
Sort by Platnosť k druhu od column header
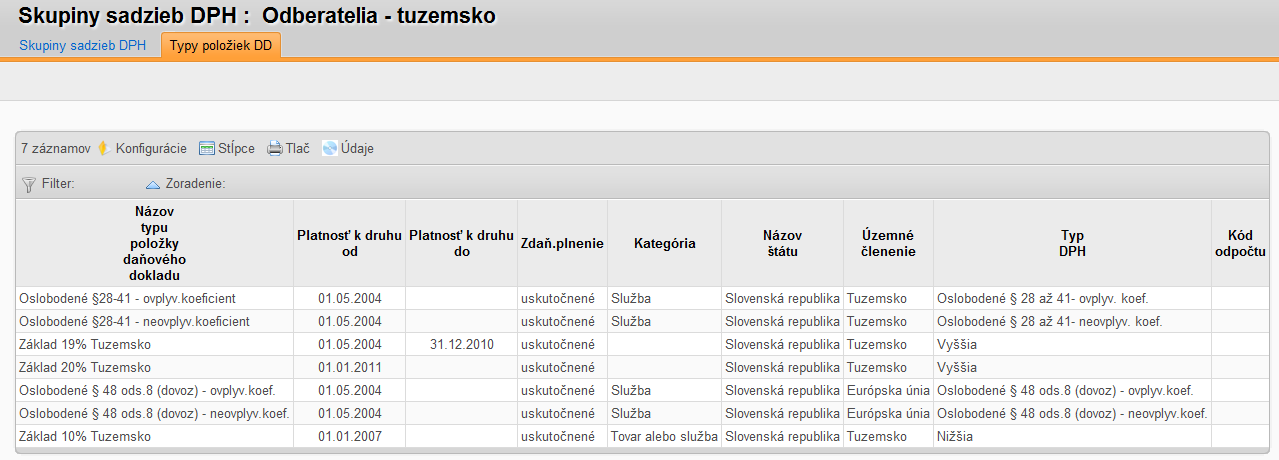tap(350, 243)
